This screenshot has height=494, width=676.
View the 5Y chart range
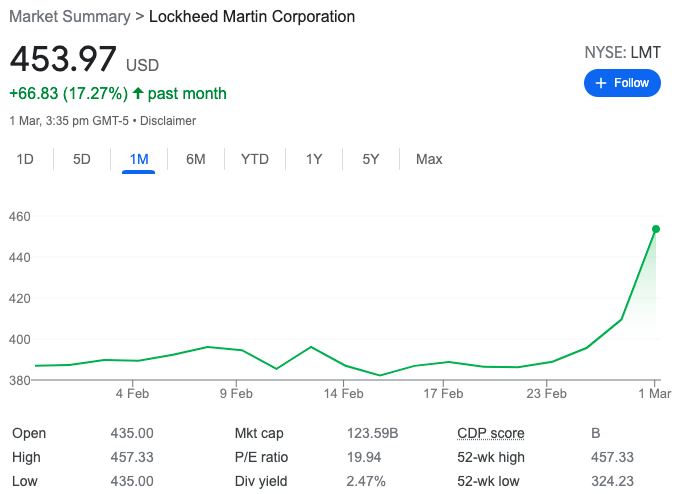click(371, 159)
